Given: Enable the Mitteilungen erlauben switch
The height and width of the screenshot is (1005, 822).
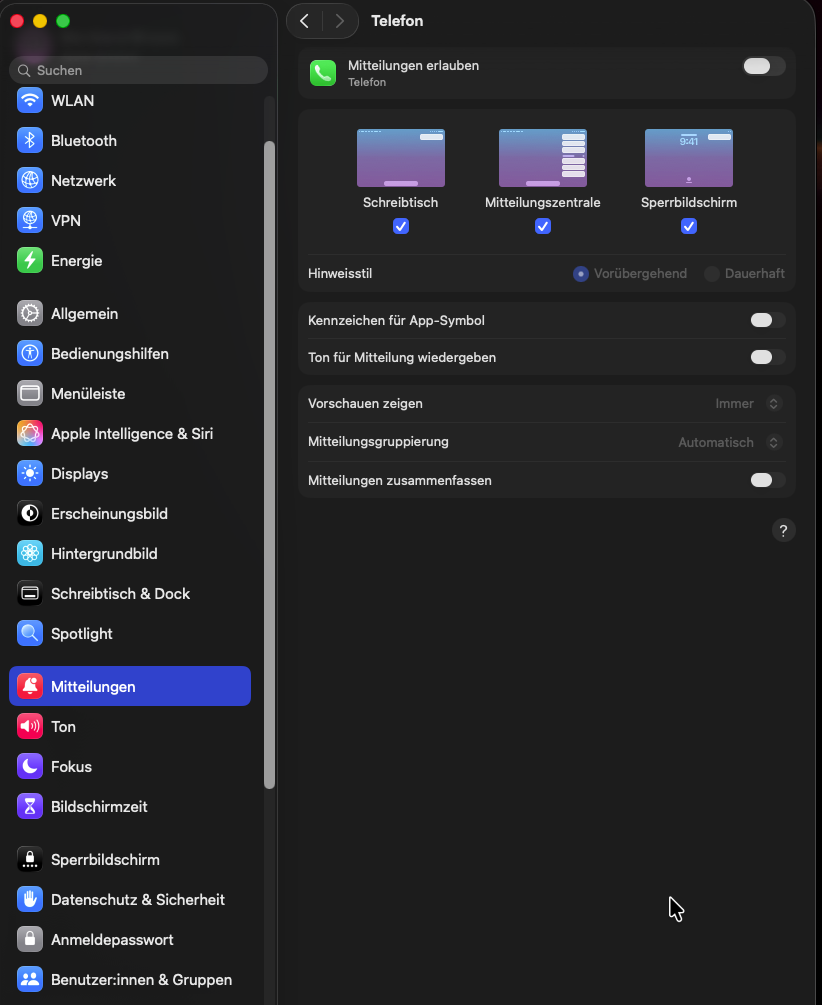Looking at the screenshot, I should click(764, 66).
